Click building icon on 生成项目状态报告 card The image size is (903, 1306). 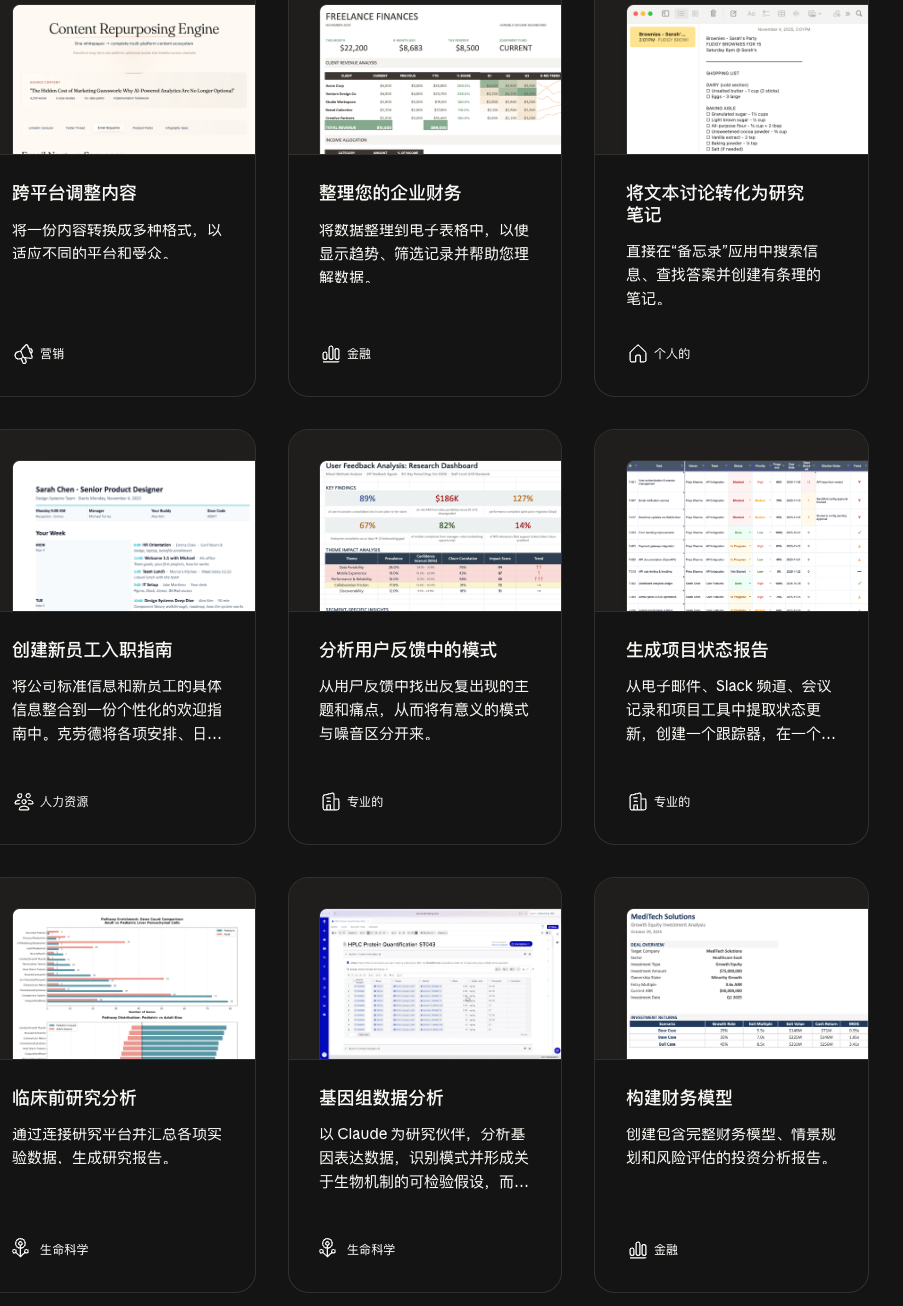coord(637,802)
